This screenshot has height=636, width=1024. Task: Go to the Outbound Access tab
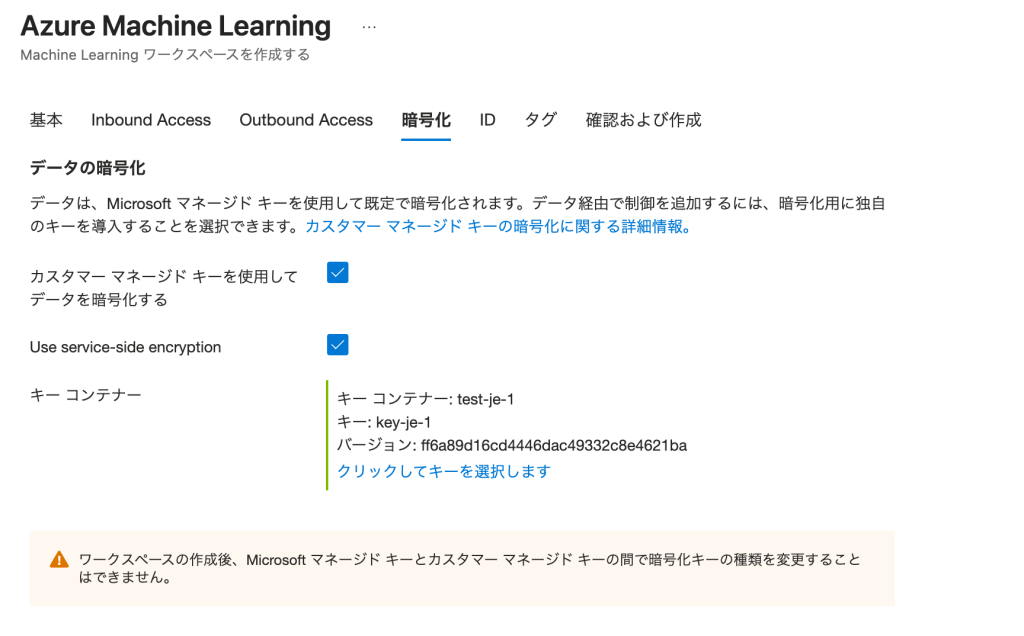306,120
